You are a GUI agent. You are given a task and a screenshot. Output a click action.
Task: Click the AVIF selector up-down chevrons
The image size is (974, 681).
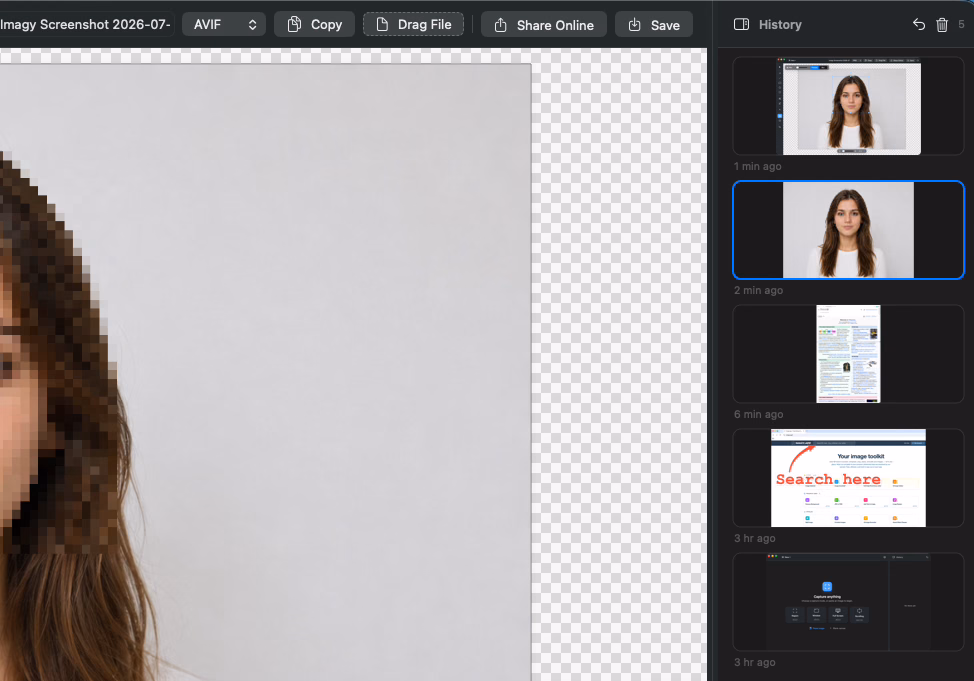pyautogui.click(x=252, y=25)
